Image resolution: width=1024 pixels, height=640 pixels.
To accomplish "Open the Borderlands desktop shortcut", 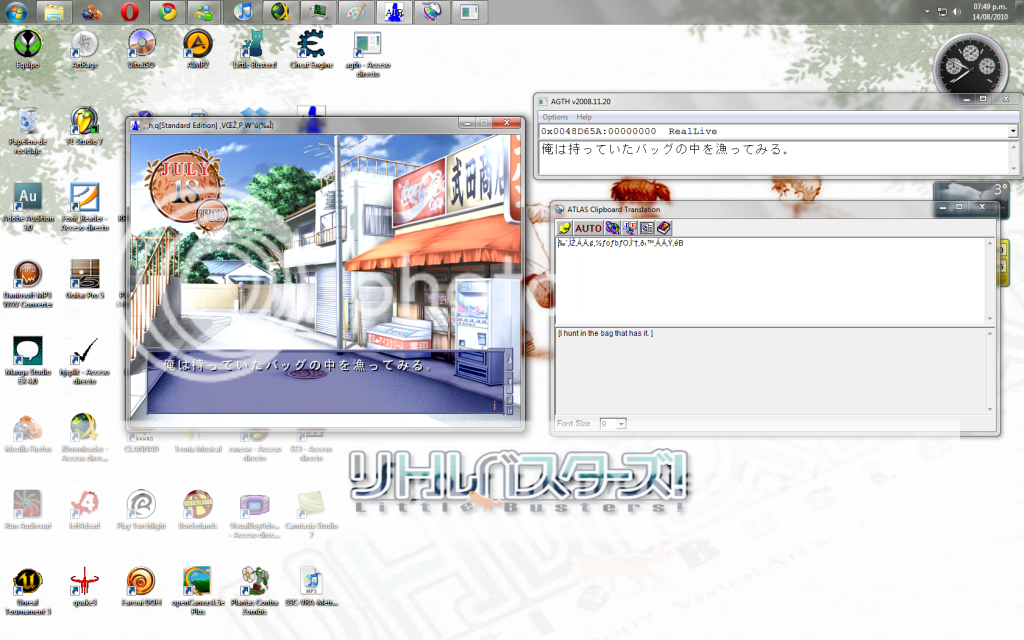I will [198, 510].
